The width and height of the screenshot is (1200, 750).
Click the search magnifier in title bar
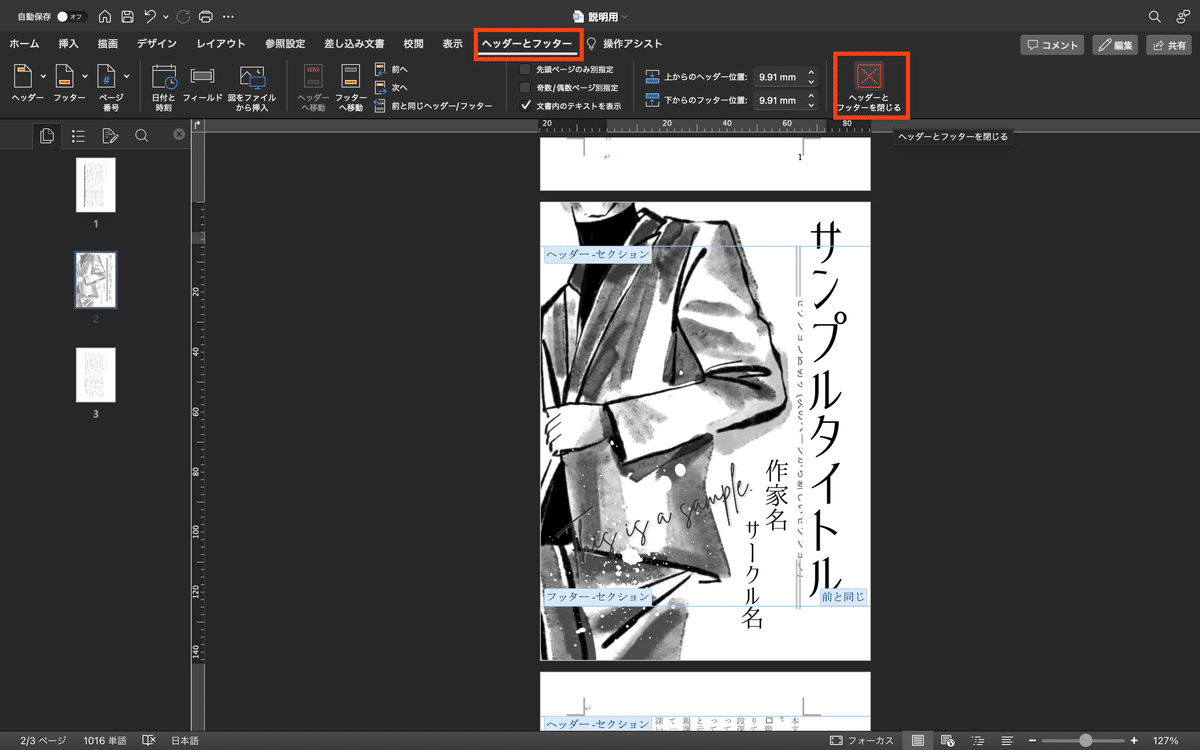click(x=1155, y=17)
